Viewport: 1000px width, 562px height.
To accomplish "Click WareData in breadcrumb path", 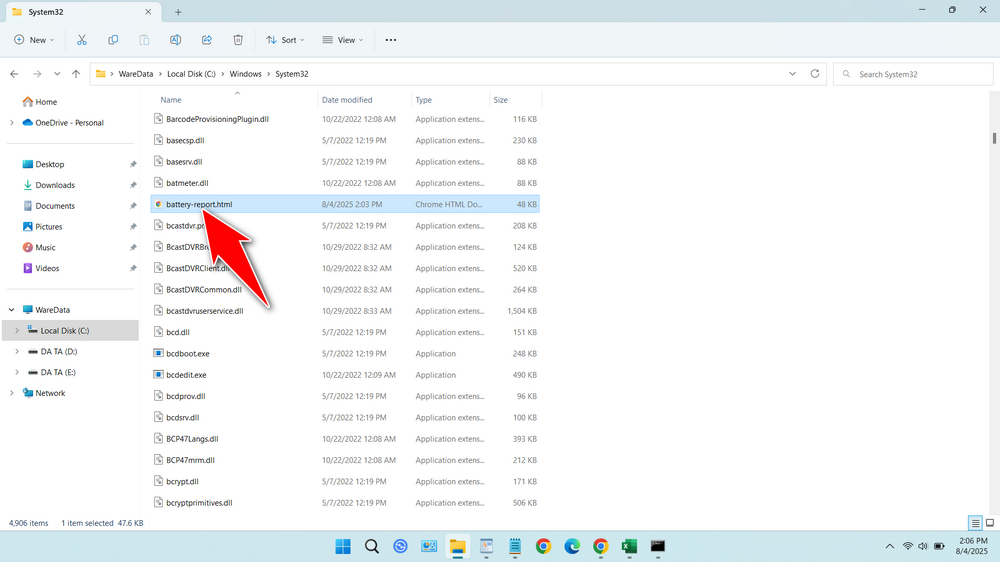I will (x=136, y=74).
